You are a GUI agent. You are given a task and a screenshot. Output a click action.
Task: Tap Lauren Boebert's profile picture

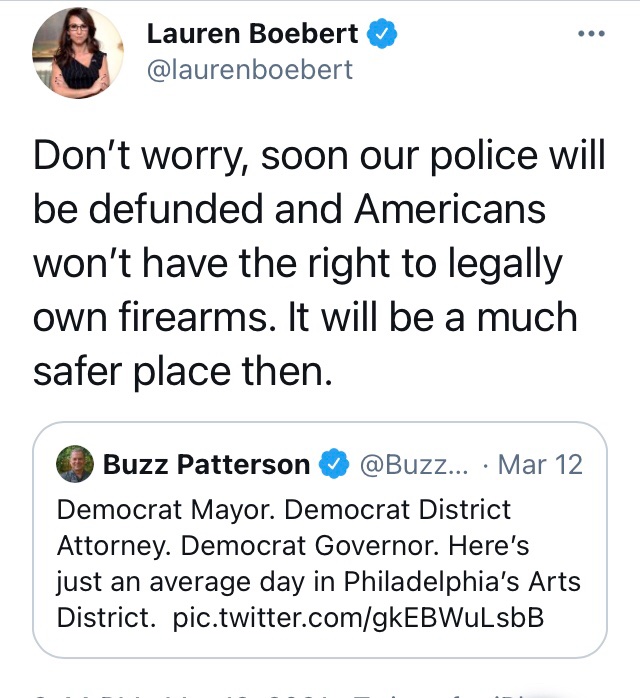78,53
